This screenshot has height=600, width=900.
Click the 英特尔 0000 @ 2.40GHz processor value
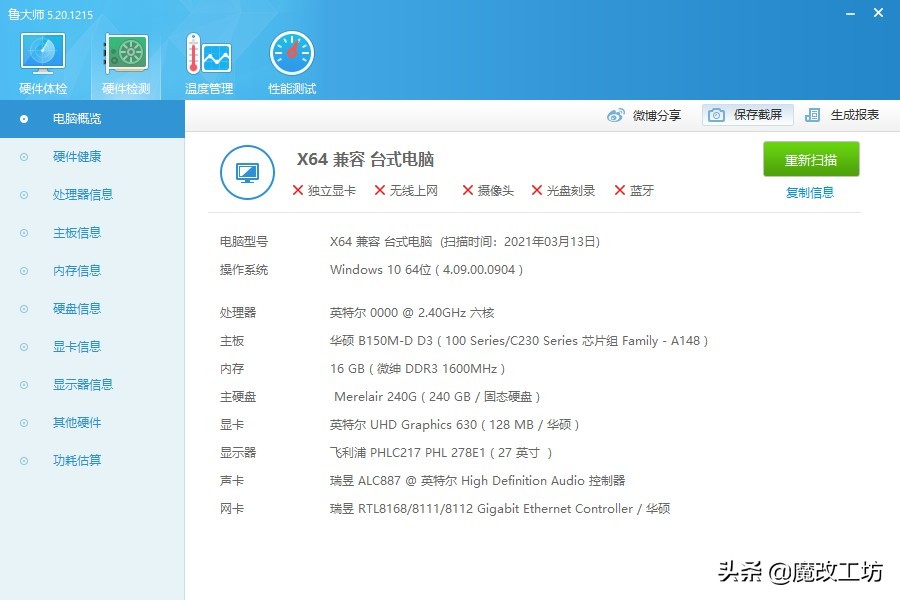click(412, 312)
